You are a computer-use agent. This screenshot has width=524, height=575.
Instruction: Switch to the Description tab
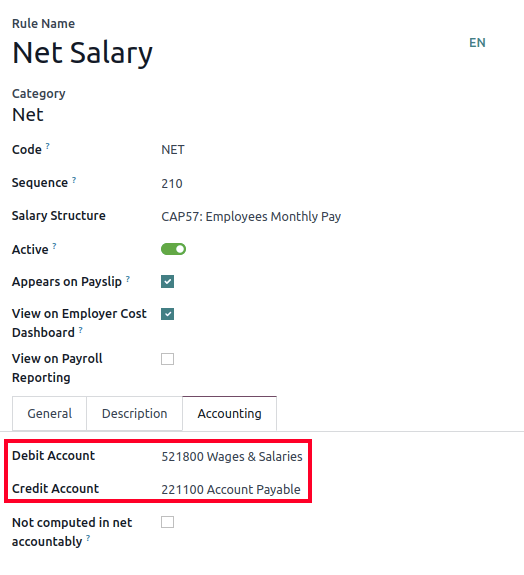click(x=135, y=413)
